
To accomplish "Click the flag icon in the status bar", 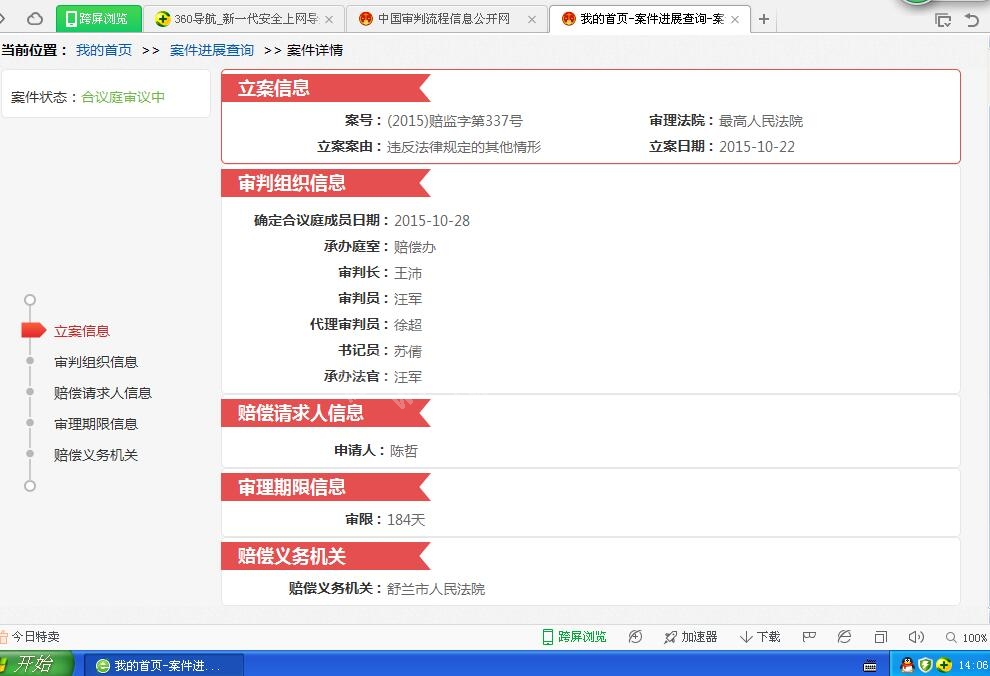I will (809, 637).
